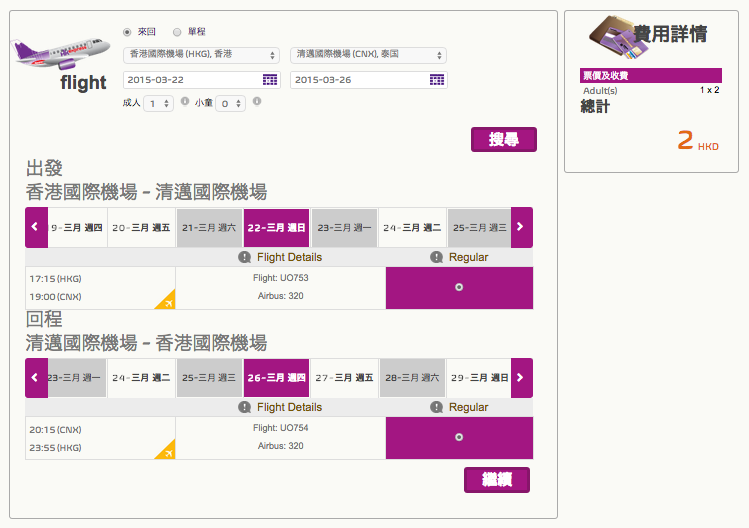The image size is (749, 528).
Task: Select return date 28-三月 週六
Action: point(412,378)
